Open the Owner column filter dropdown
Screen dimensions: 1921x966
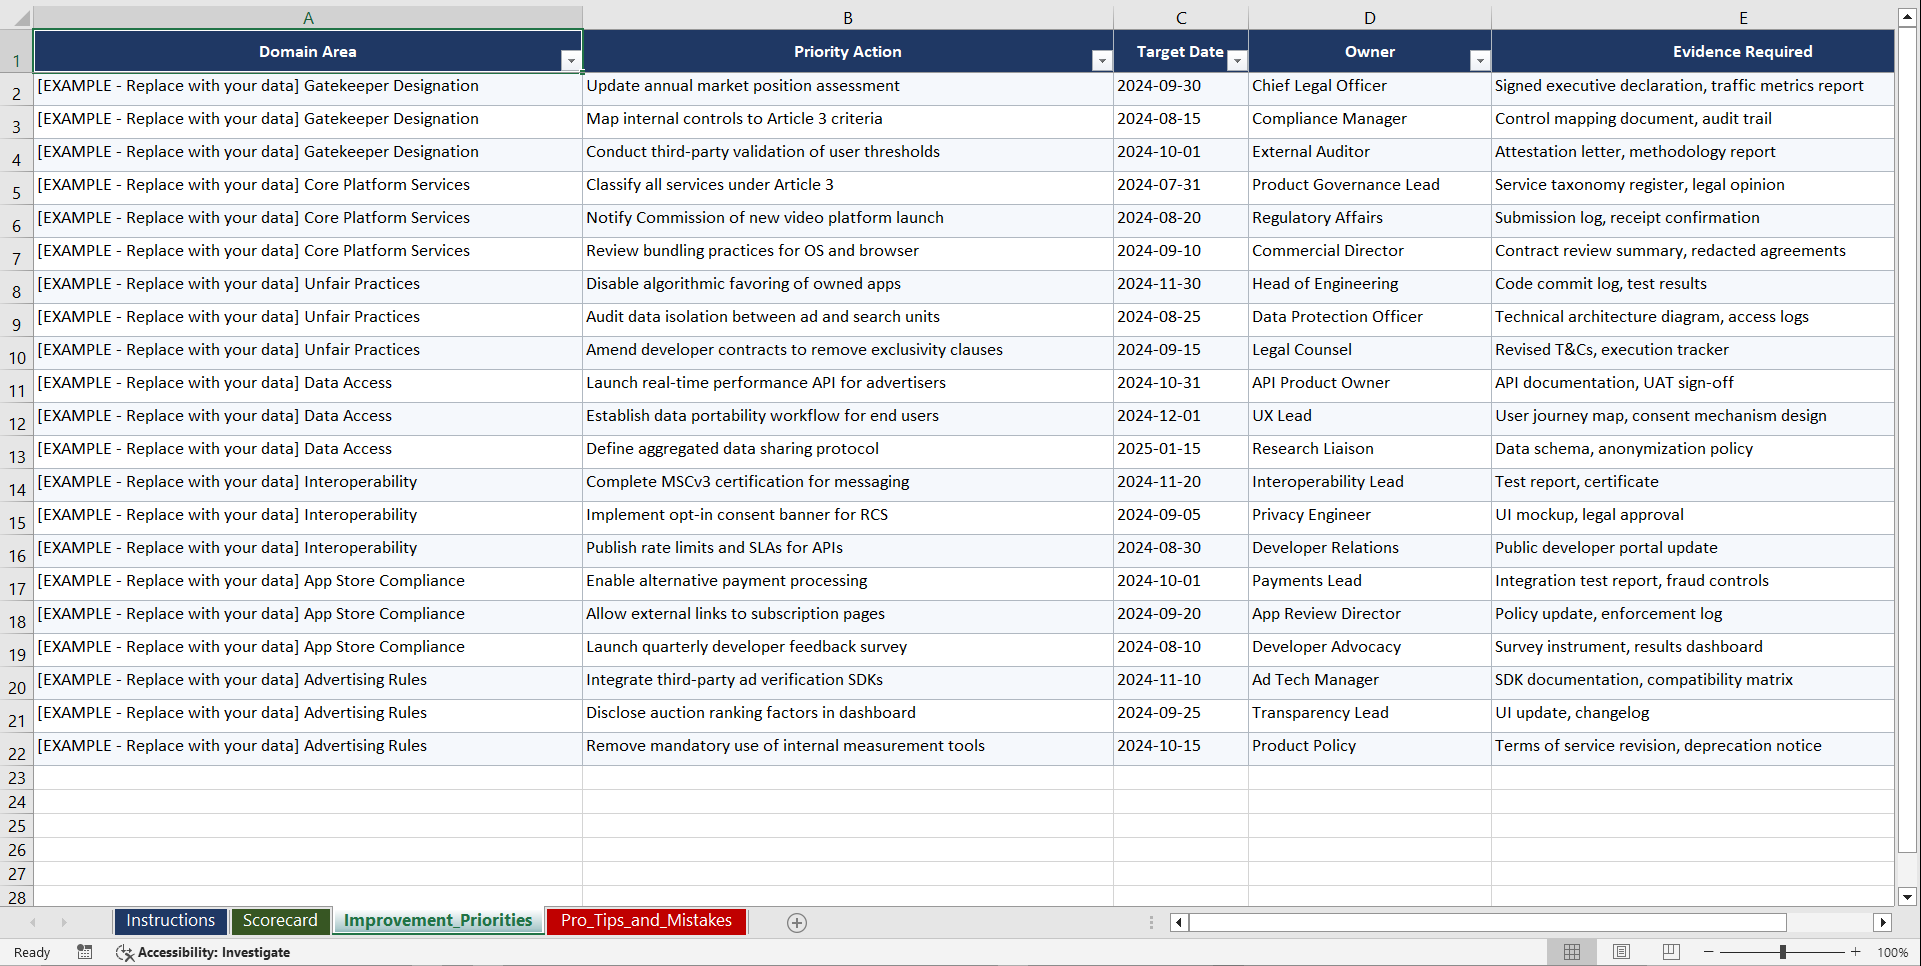[1480, 61]
